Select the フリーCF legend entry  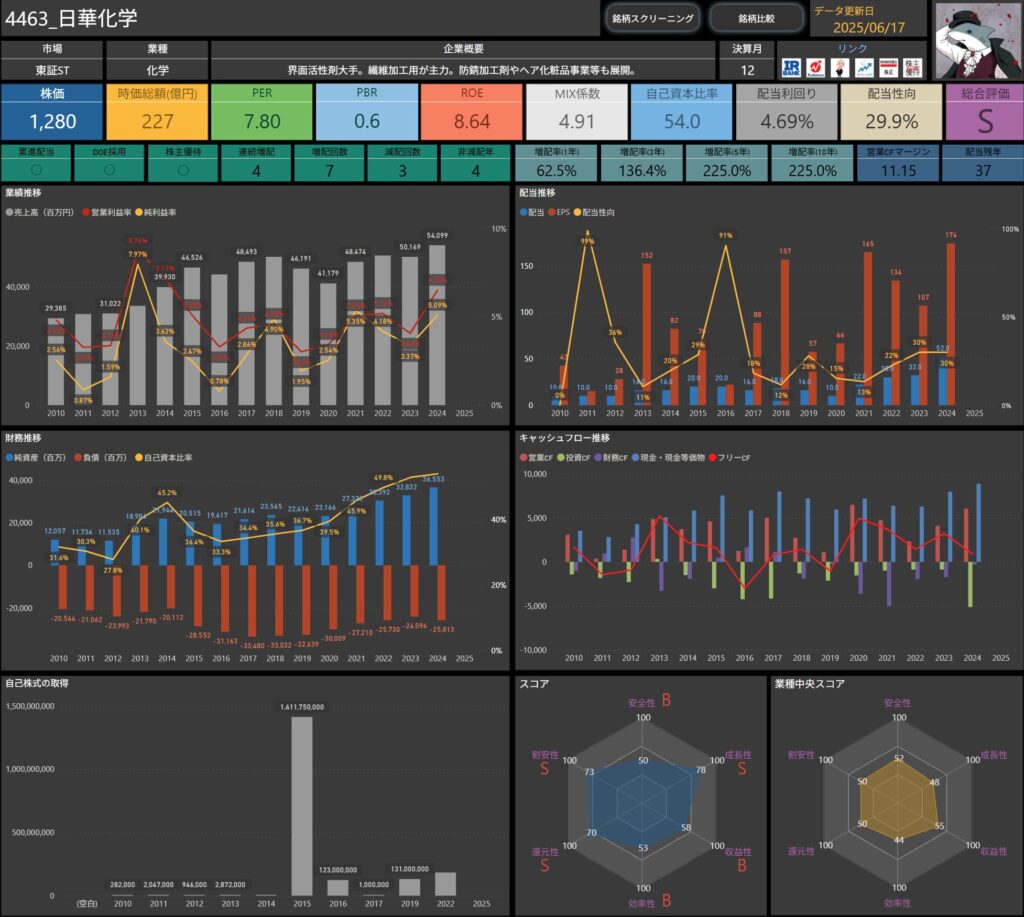(x=729, y=457)
